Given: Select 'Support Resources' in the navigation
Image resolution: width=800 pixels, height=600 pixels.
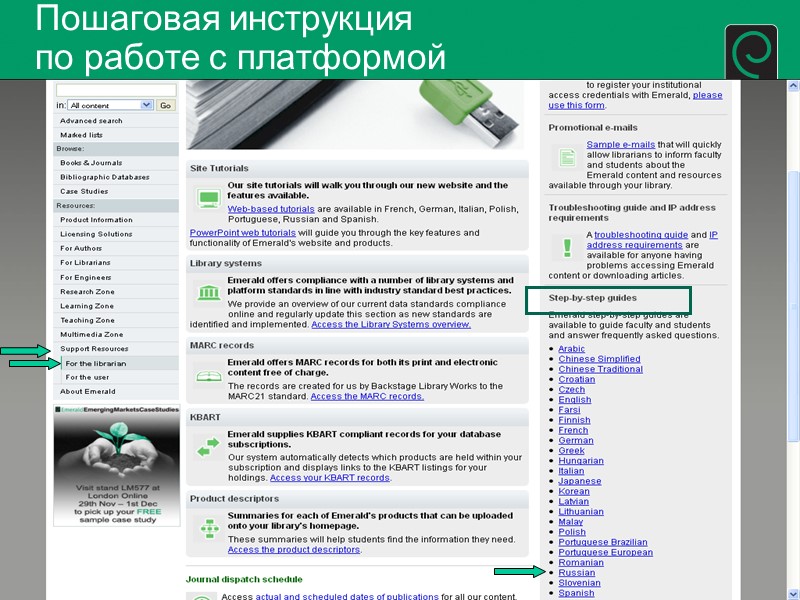Looking at the screenshot, I should point(93,348).
